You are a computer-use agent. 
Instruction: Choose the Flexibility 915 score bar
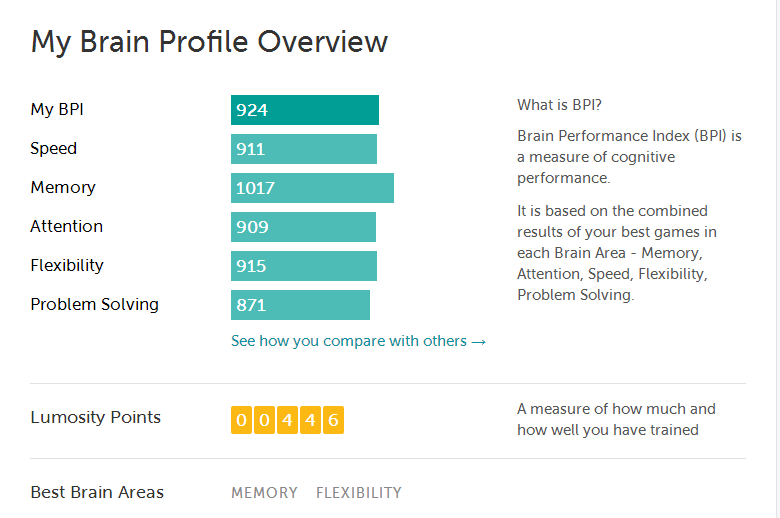point(304,266)
